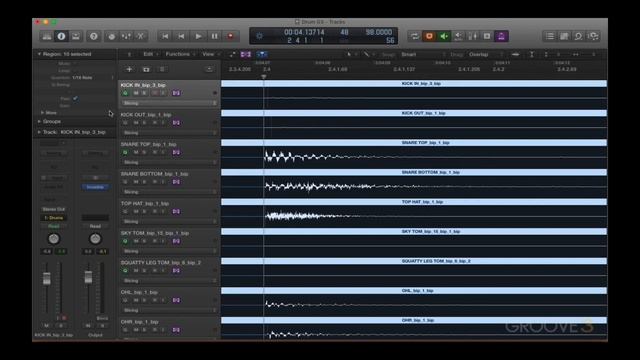Solo the KICK IN_bip_3_bip track
This screenshot has height=360, width=640.
point(144,93)
